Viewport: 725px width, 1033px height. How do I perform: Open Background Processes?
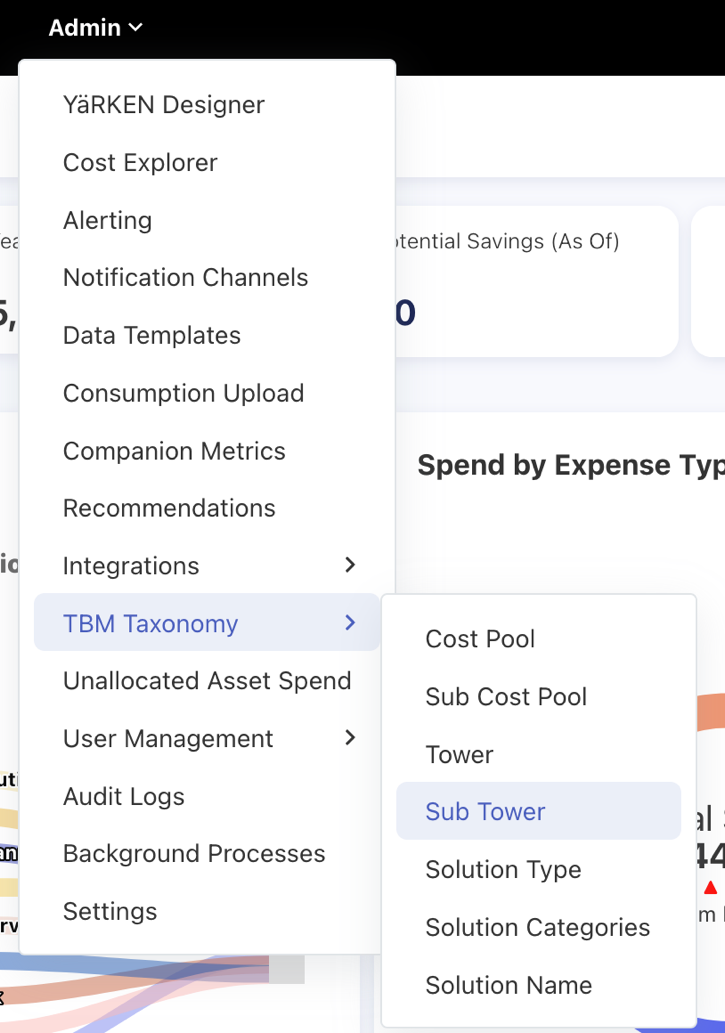coord(194,854)
